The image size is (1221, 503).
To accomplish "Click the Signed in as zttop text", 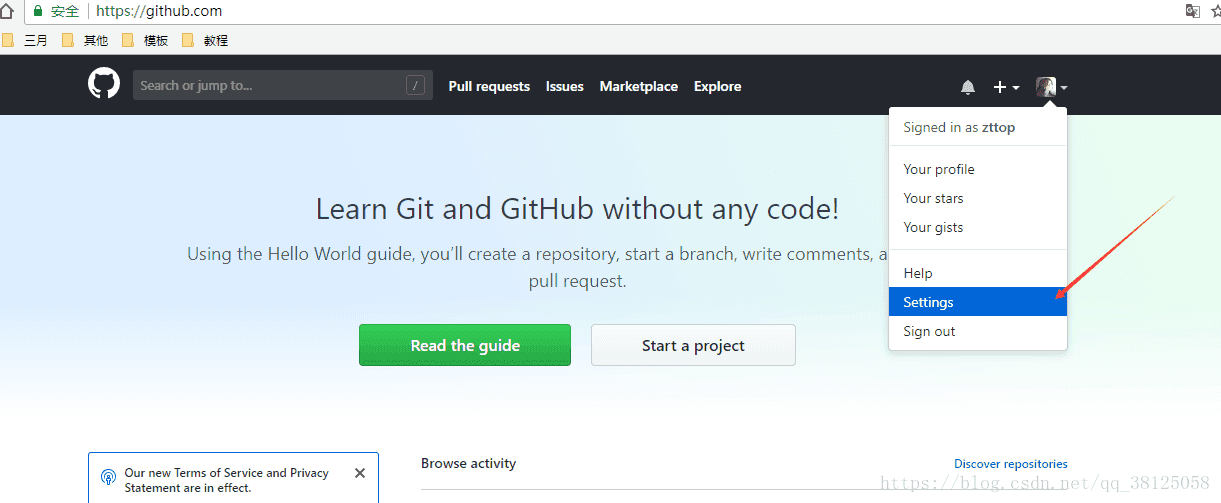I will point(959,127).
